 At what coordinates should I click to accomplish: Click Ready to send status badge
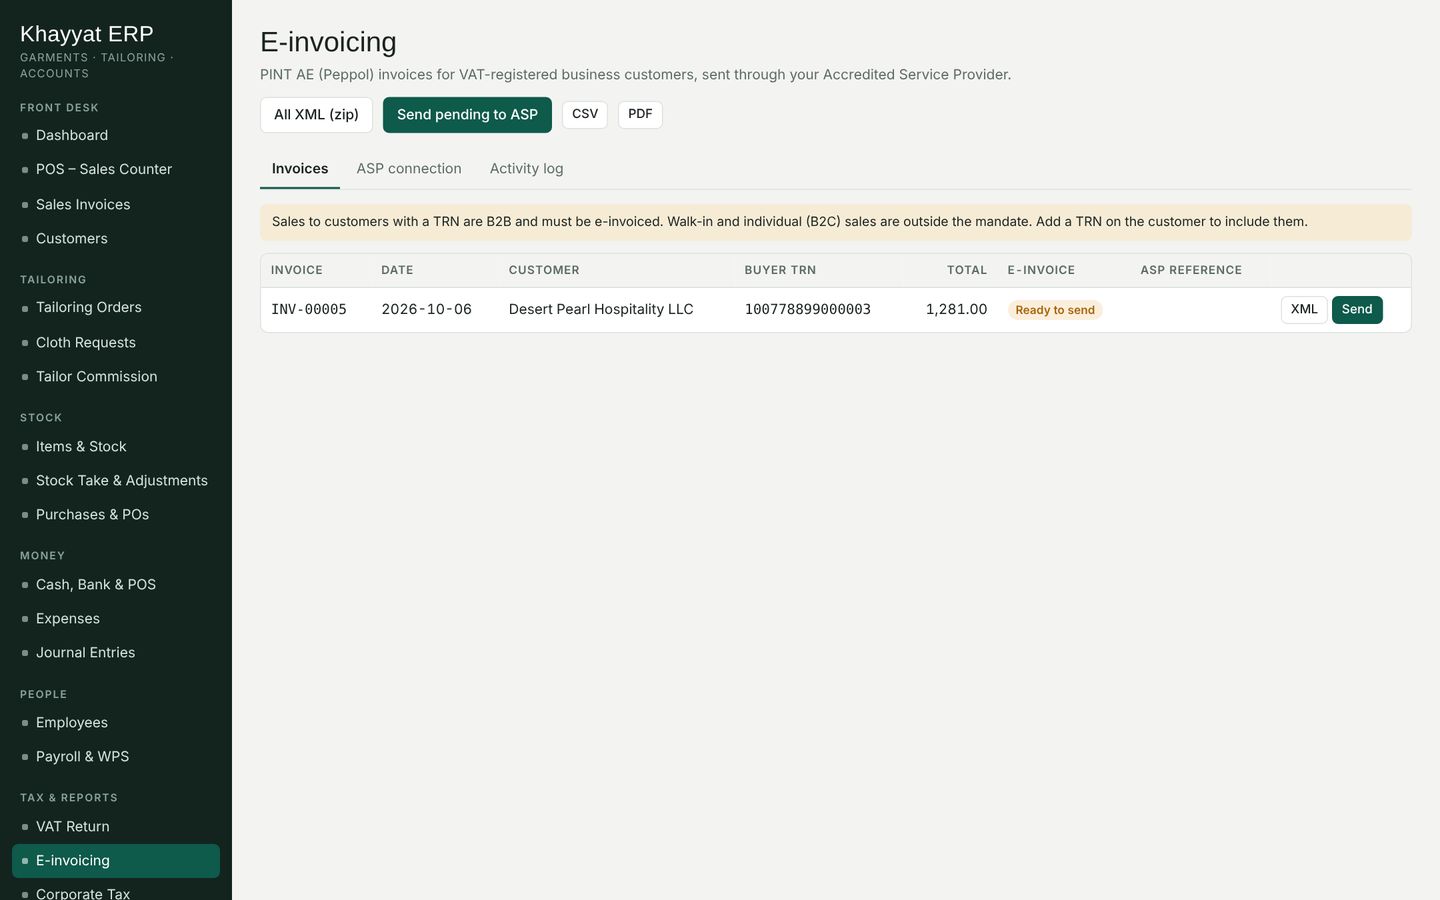coord(1055,310)
